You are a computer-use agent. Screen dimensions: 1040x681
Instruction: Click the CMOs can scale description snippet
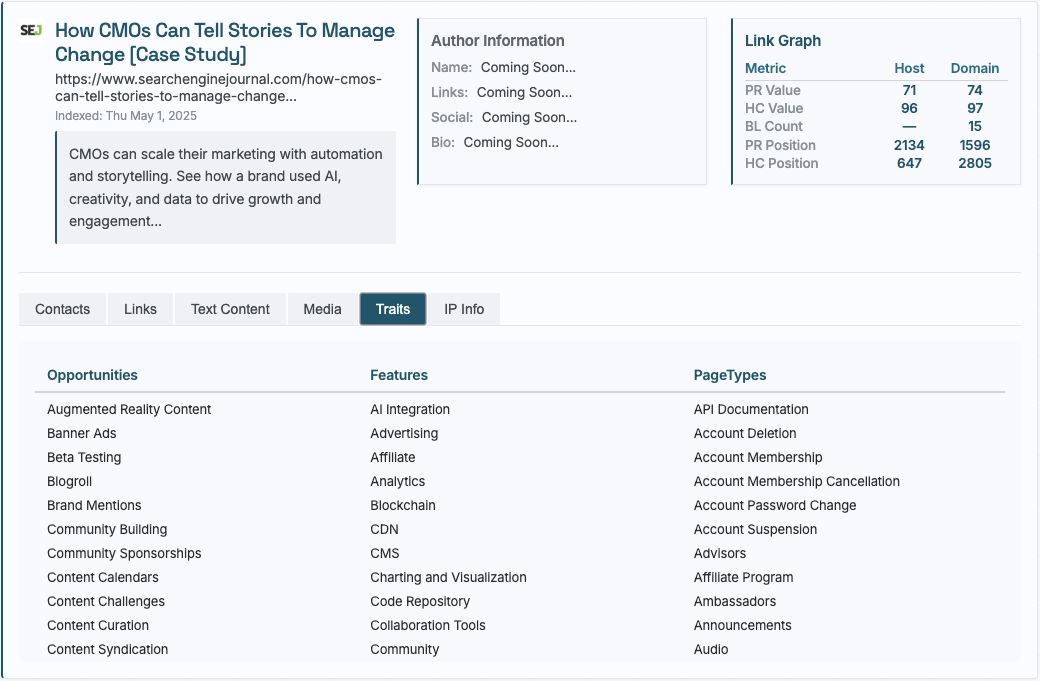point(226,188)
